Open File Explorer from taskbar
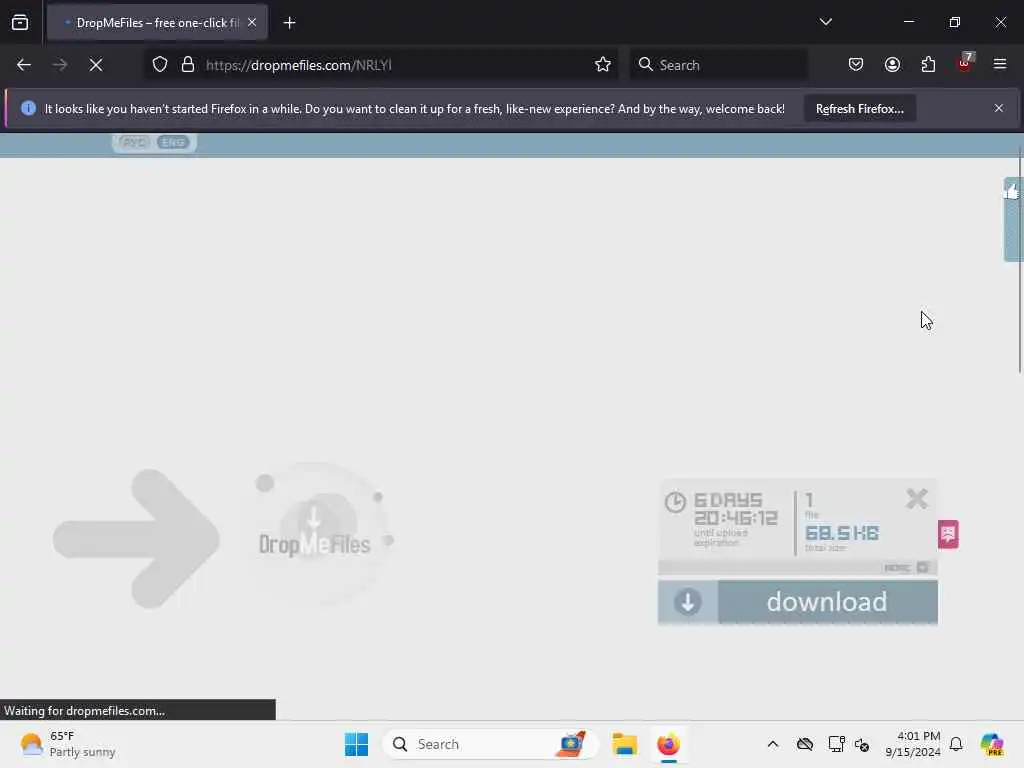 pyautogui.click(x=624, y=744)
